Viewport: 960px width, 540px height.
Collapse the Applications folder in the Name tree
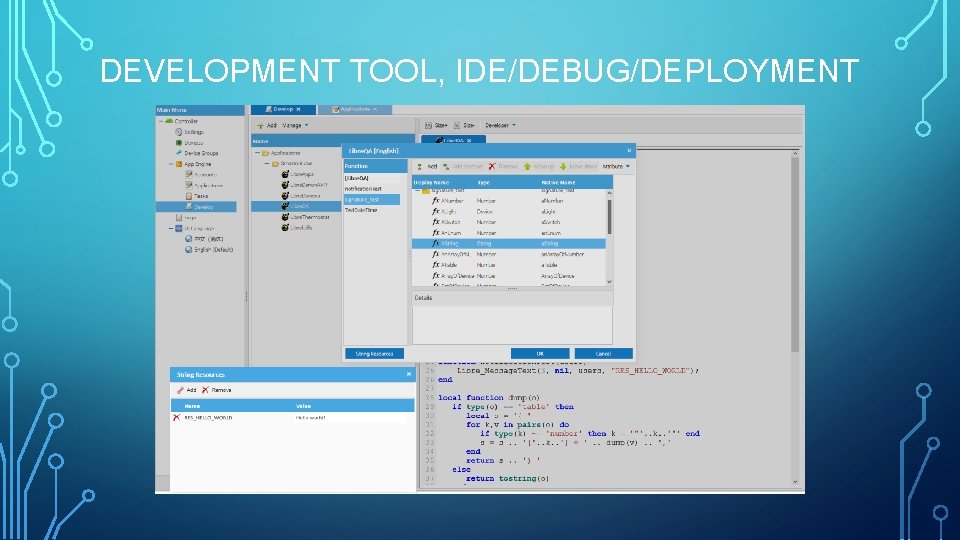coord(258,153)
